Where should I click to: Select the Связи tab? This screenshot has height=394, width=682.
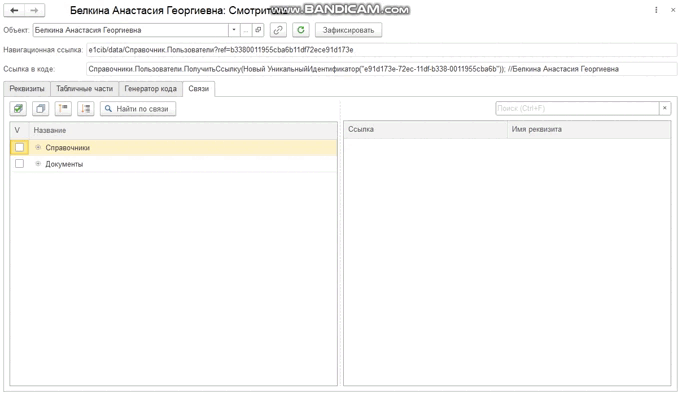(x=199, y=89)
